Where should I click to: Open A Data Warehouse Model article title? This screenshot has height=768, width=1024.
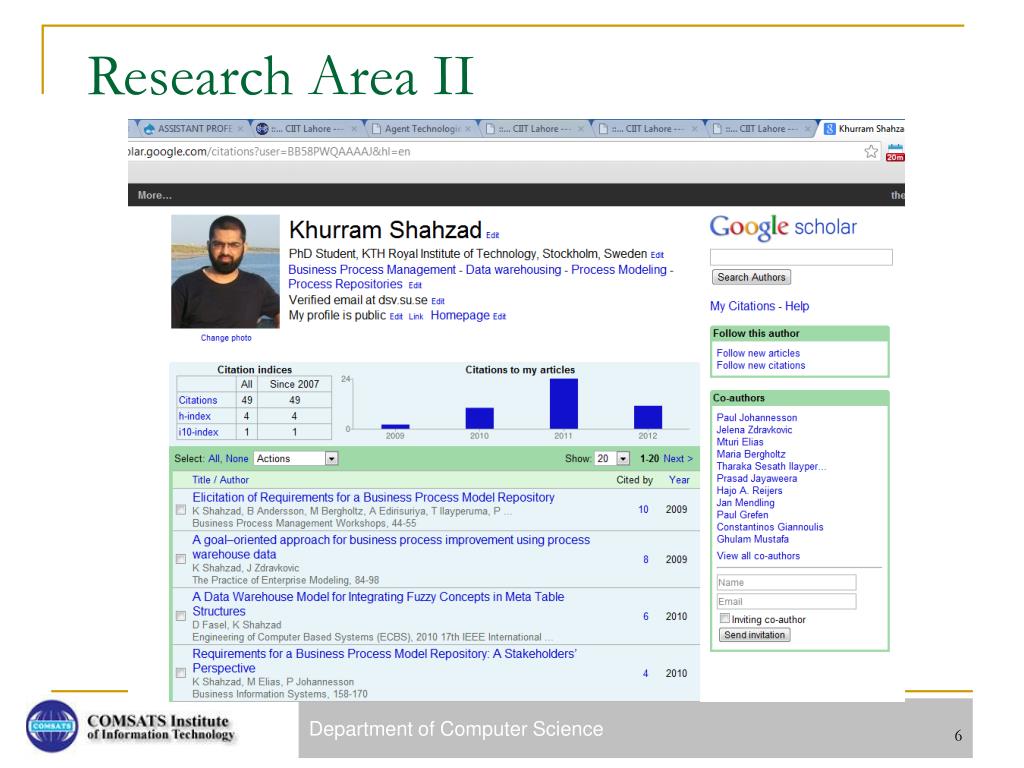(x=378, y=604)
